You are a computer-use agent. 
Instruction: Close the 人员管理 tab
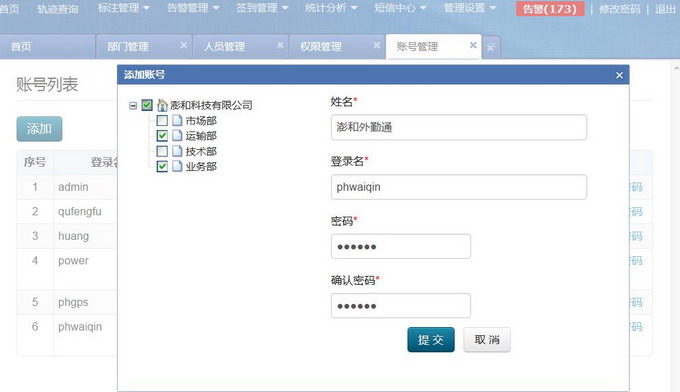(280, 45)
